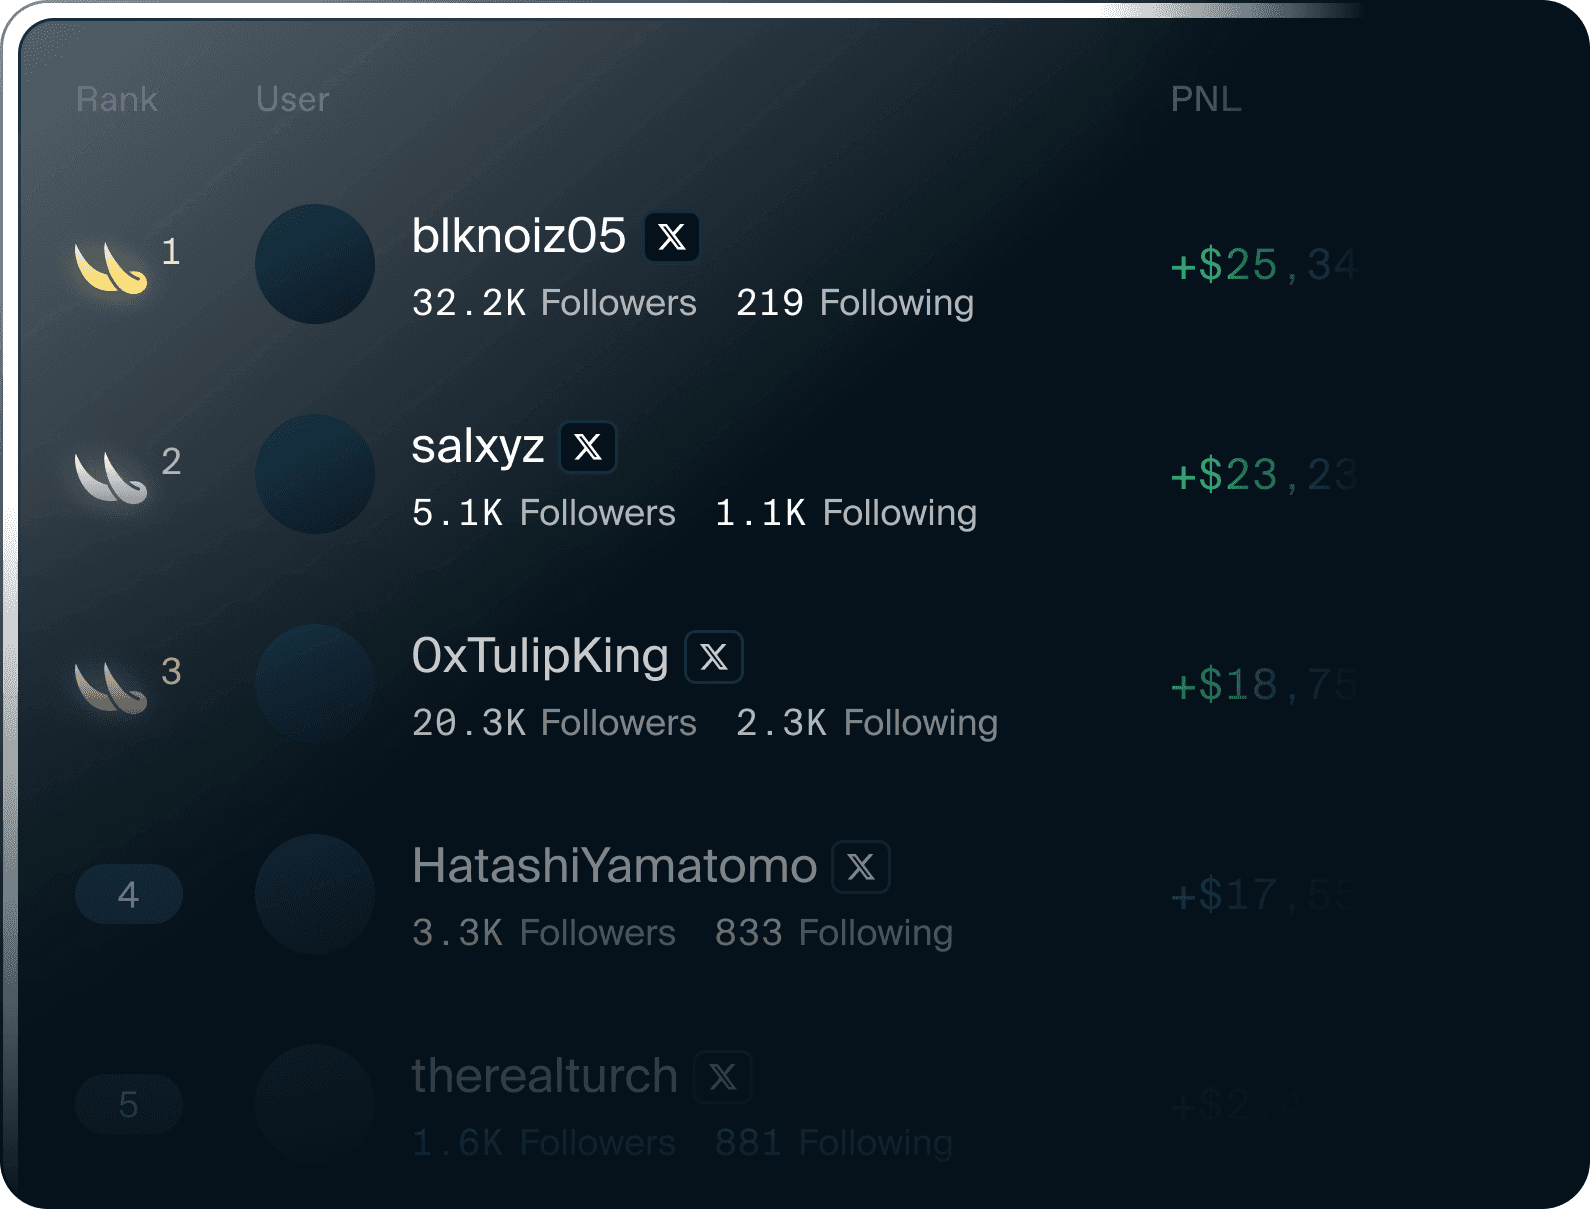1590x1209 pixels.
Task: Click the bronze rank 3 laurel icon
Action: coord(111,687)
